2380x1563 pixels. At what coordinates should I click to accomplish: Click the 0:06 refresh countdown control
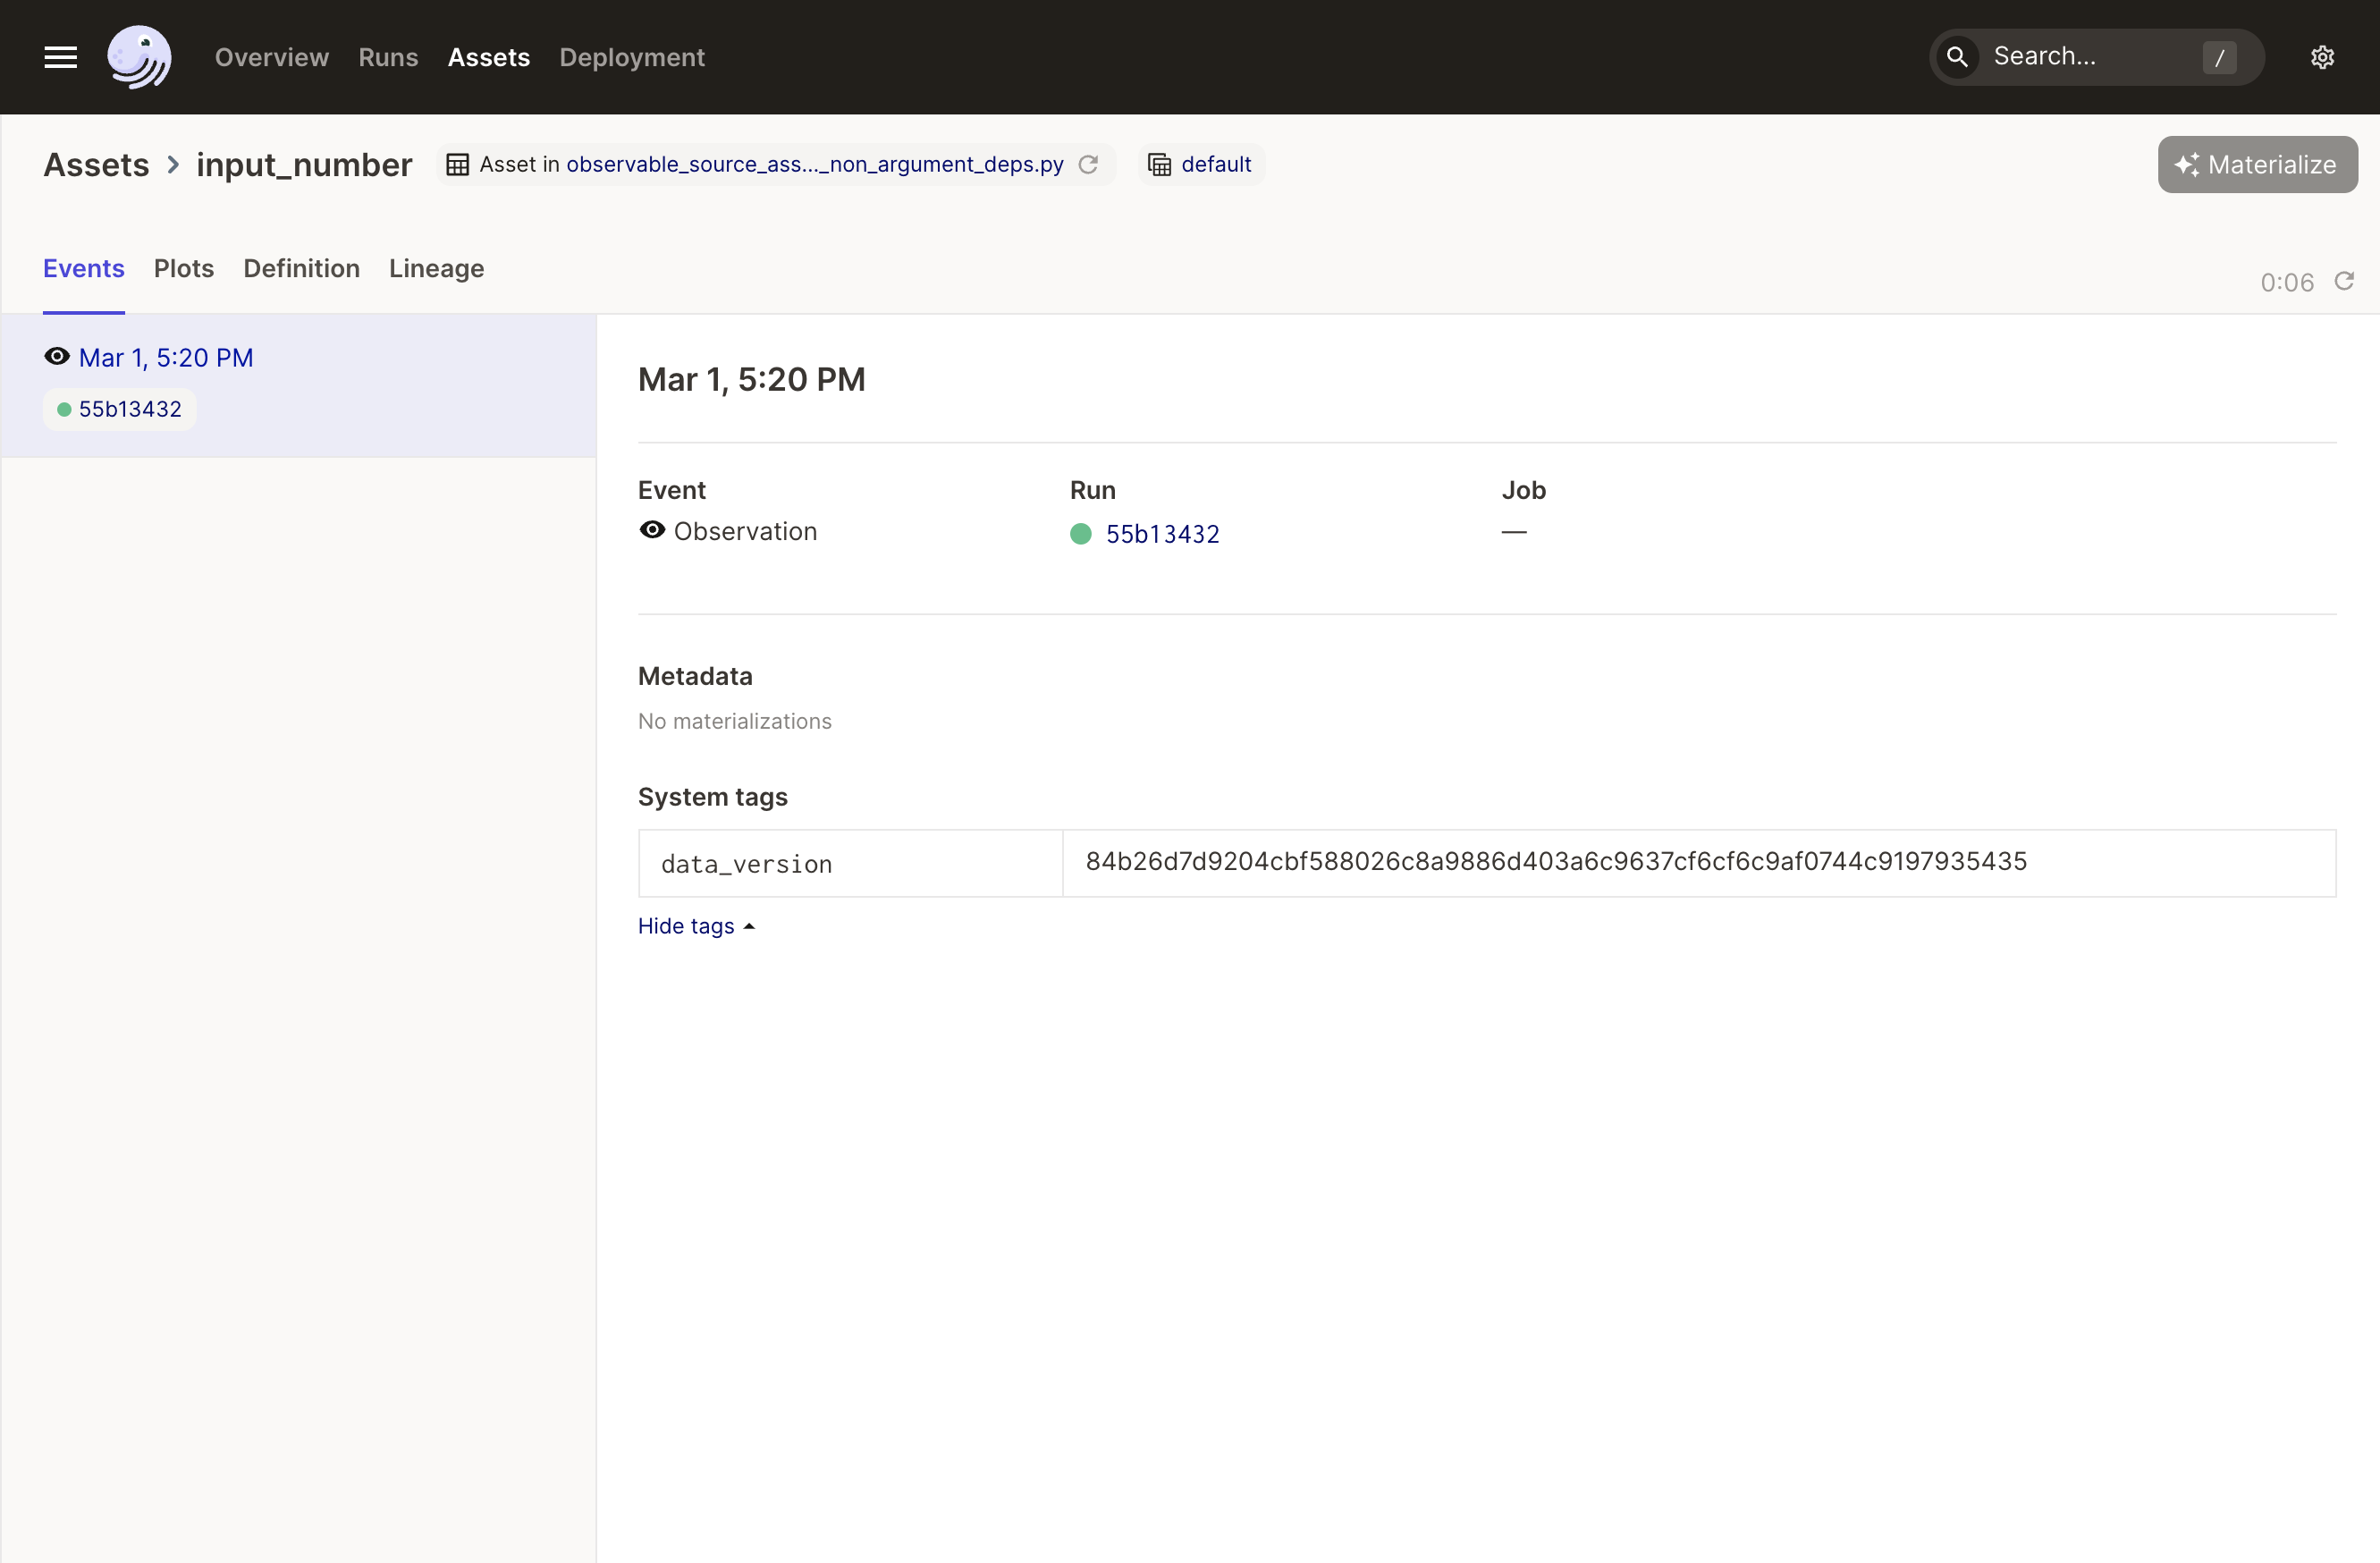click(2287, 281)
